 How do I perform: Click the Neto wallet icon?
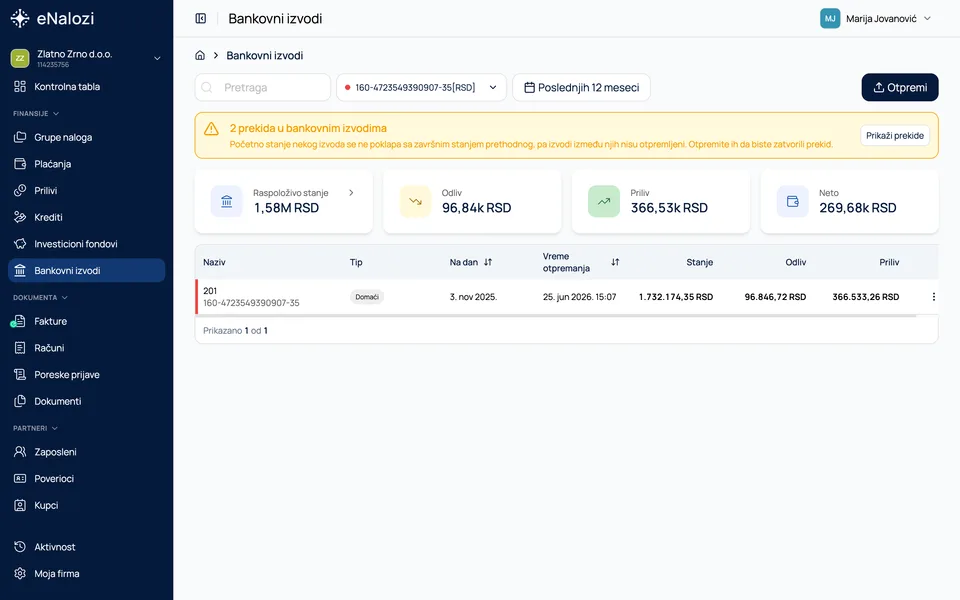click(x=792, y=201)
